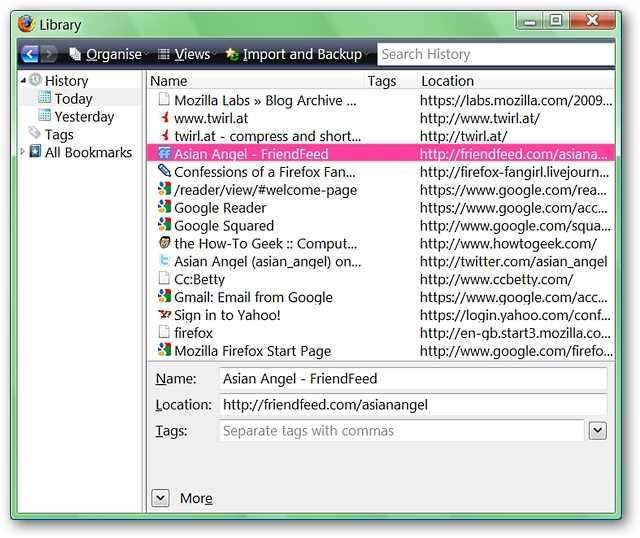Image resolution: width=640 pixels, height=538 pixels.
Task: Click the Tags icon in sidebar
Action: [x=35, y=134]
